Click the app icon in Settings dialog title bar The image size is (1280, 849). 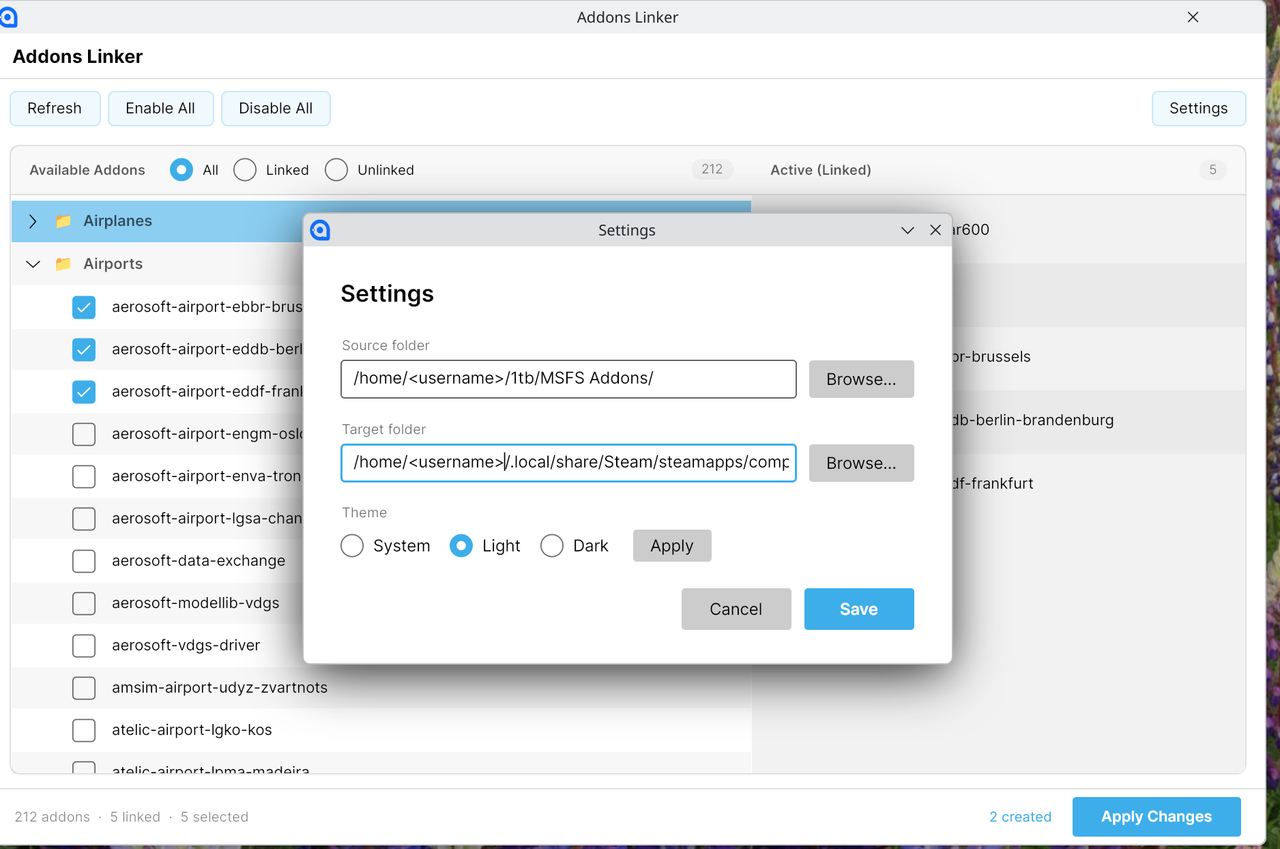pyautogui.click(x=320, y=230)
